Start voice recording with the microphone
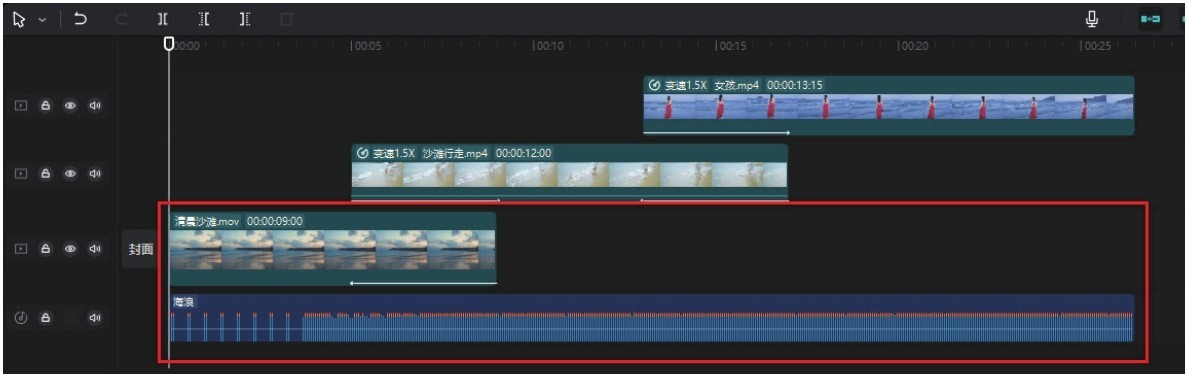The height and width of the screenshot is (377, 1188). 1092,20
